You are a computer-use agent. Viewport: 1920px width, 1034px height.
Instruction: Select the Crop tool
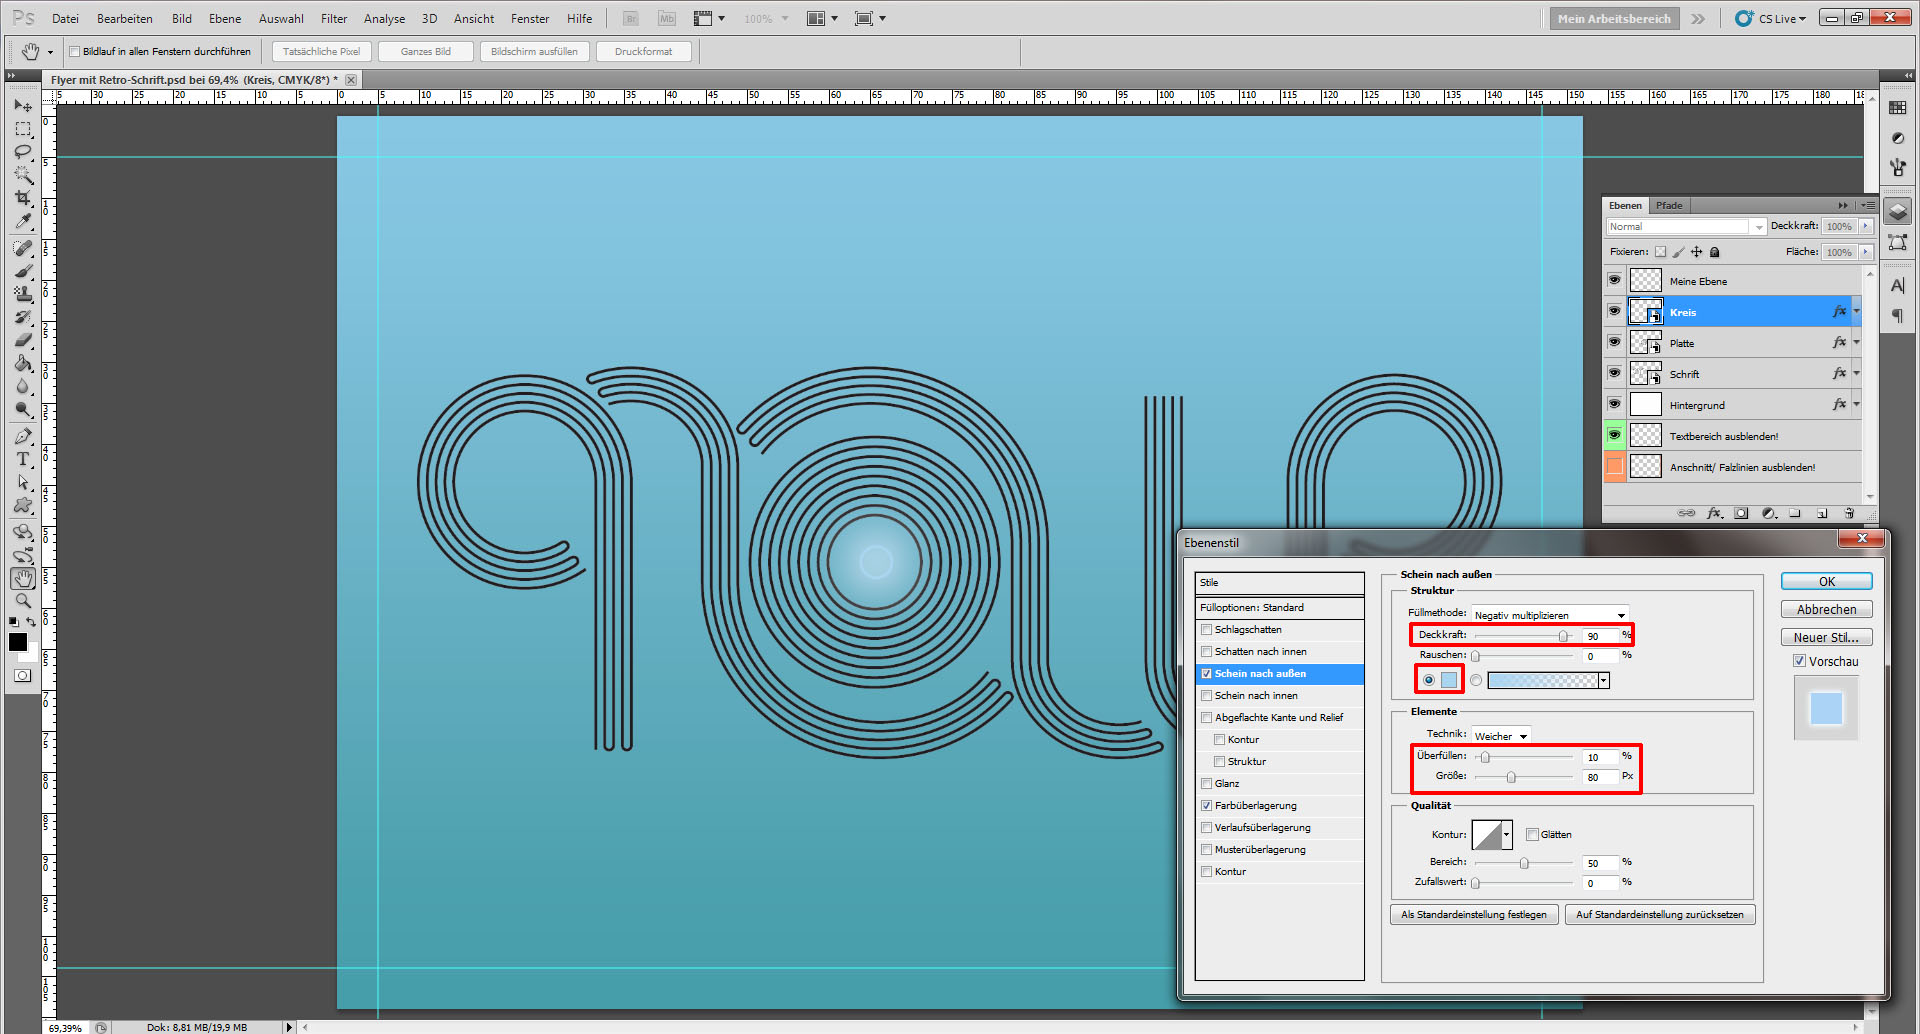click(23, 198)
